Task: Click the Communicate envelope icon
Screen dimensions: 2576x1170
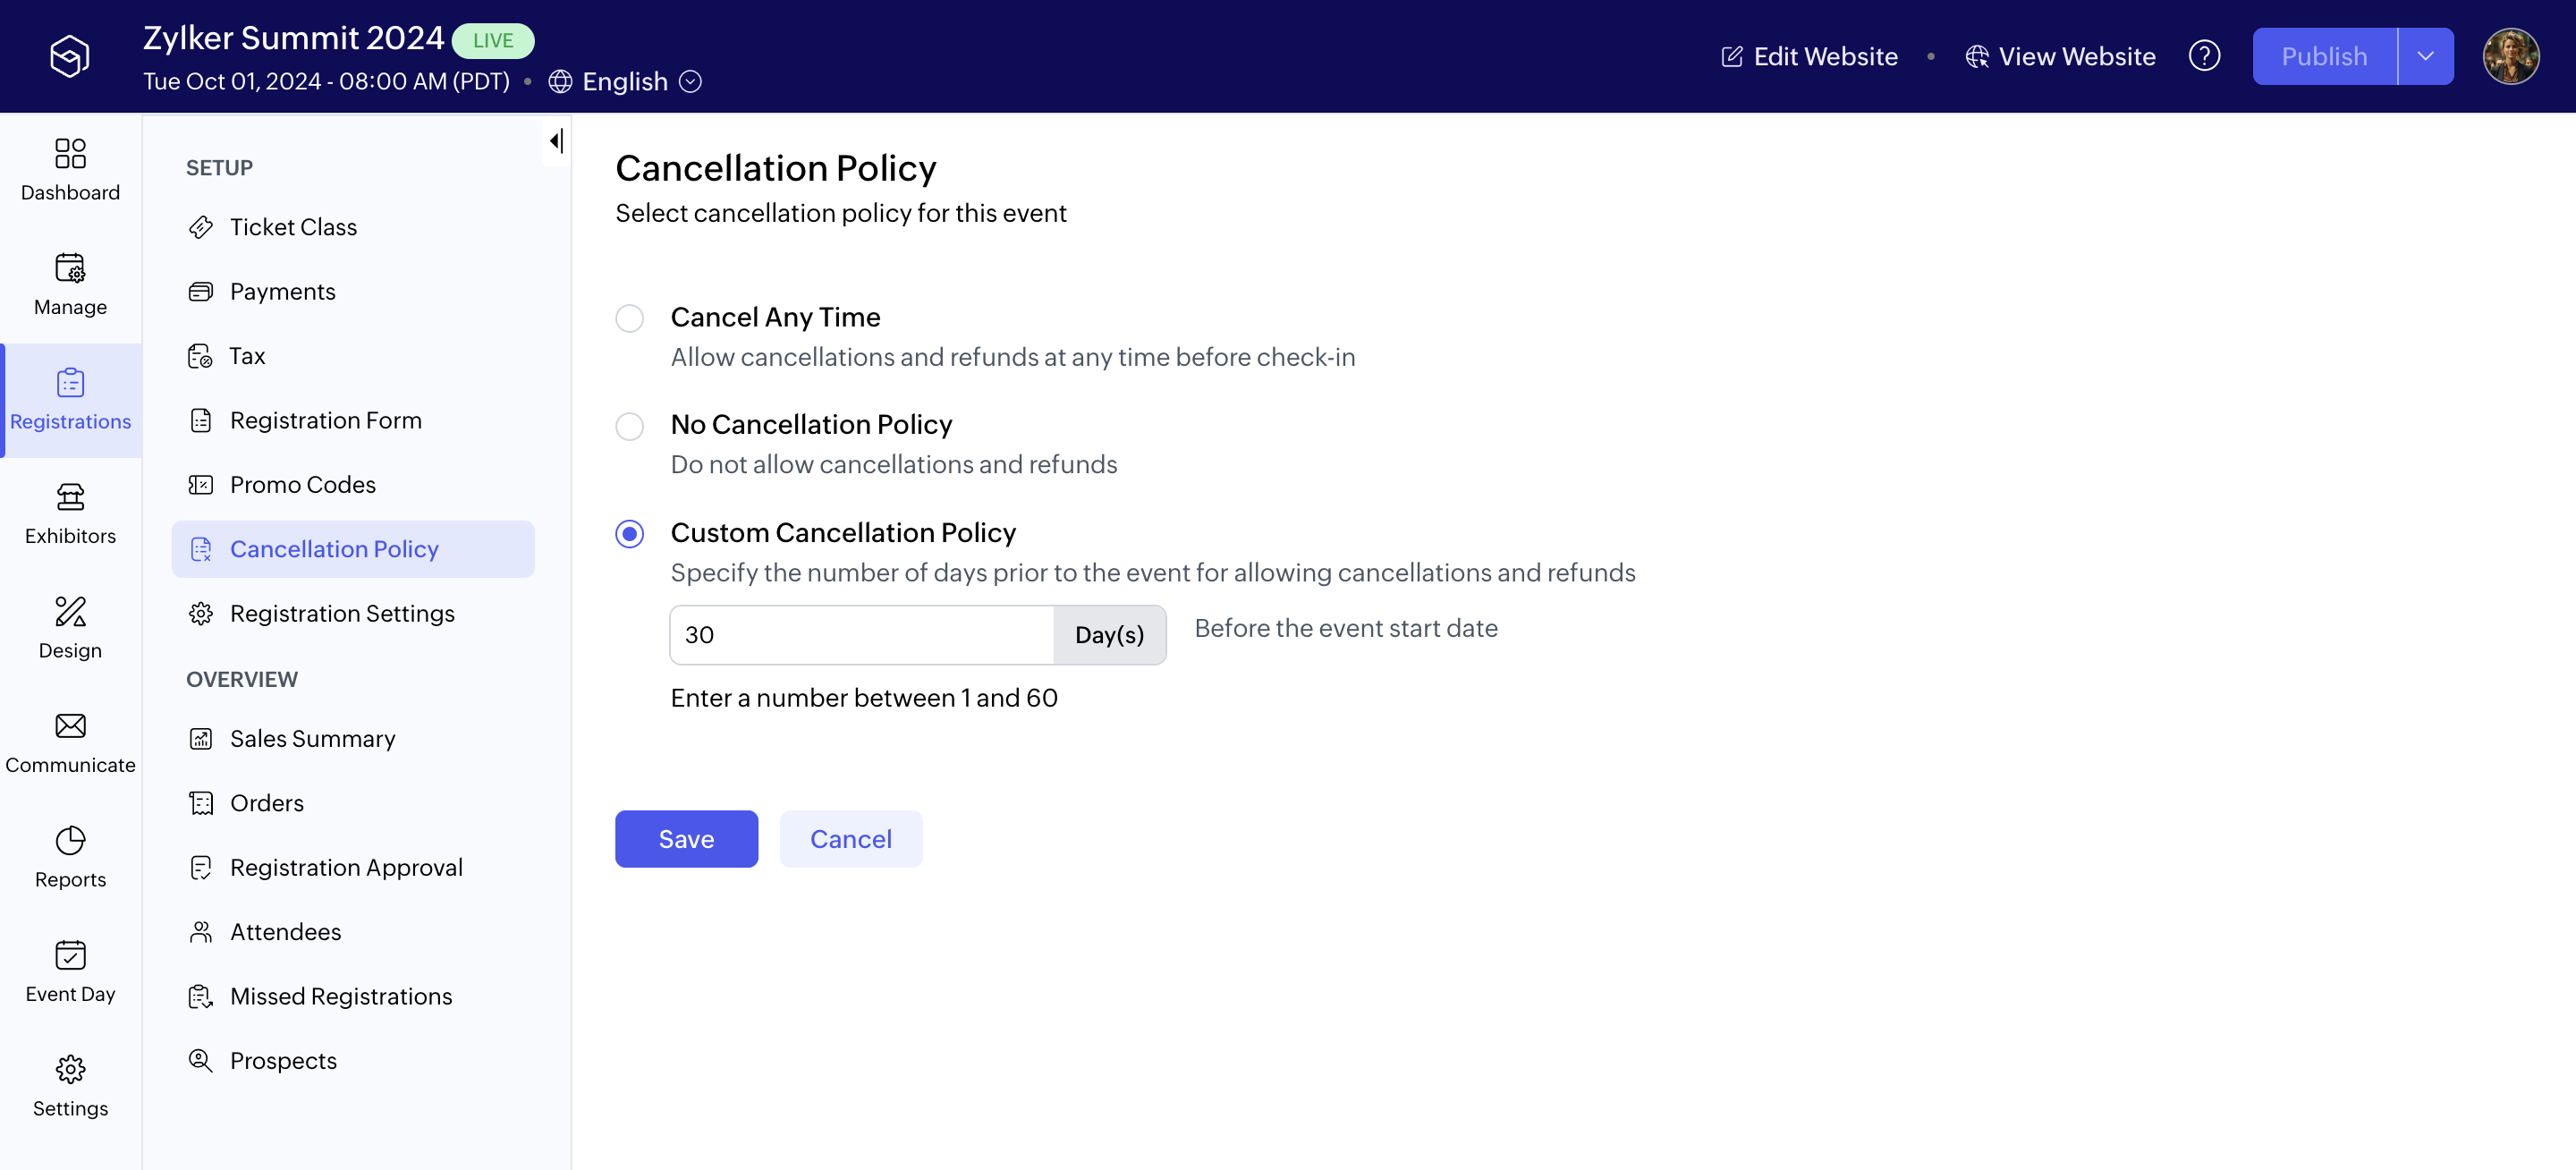Action: tap(70, 726)
